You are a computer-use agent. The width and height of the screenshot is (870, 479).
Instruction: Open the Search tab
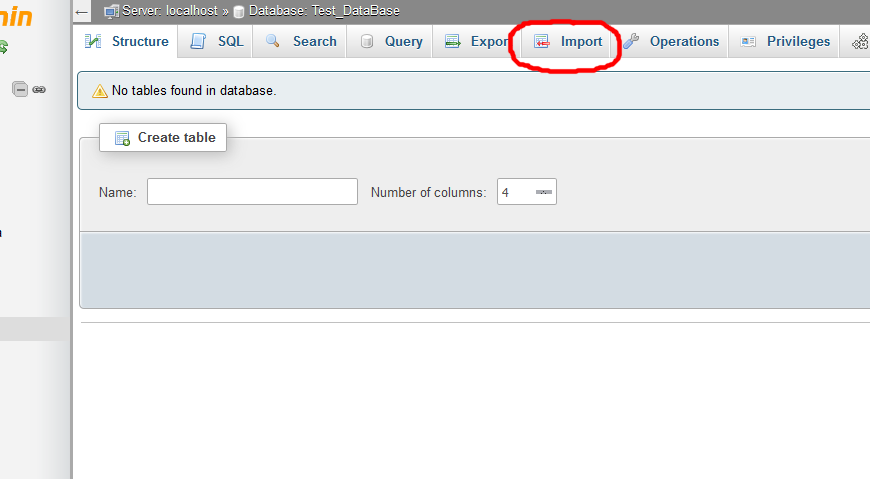tap(302, 42)
